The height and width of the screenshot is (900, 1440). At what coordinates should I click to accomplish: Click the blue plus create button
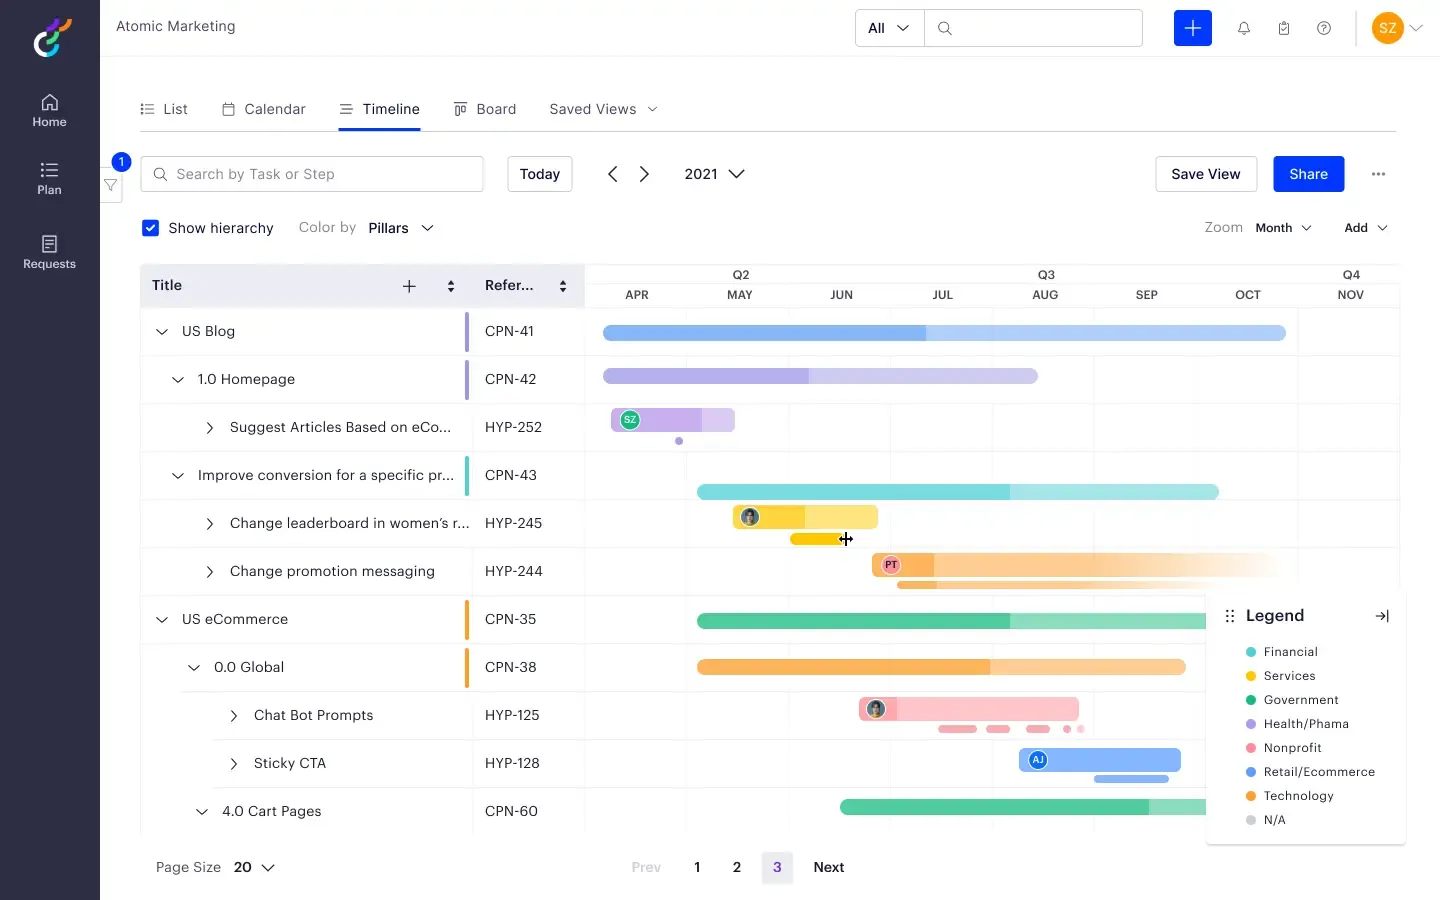1192,28
